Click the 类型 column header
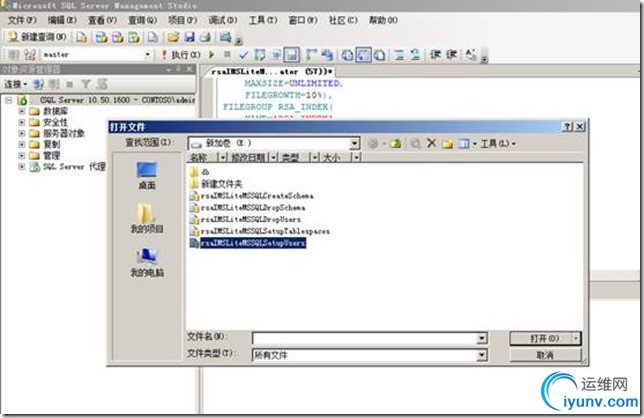644x418 pixels. pos(290,157)
